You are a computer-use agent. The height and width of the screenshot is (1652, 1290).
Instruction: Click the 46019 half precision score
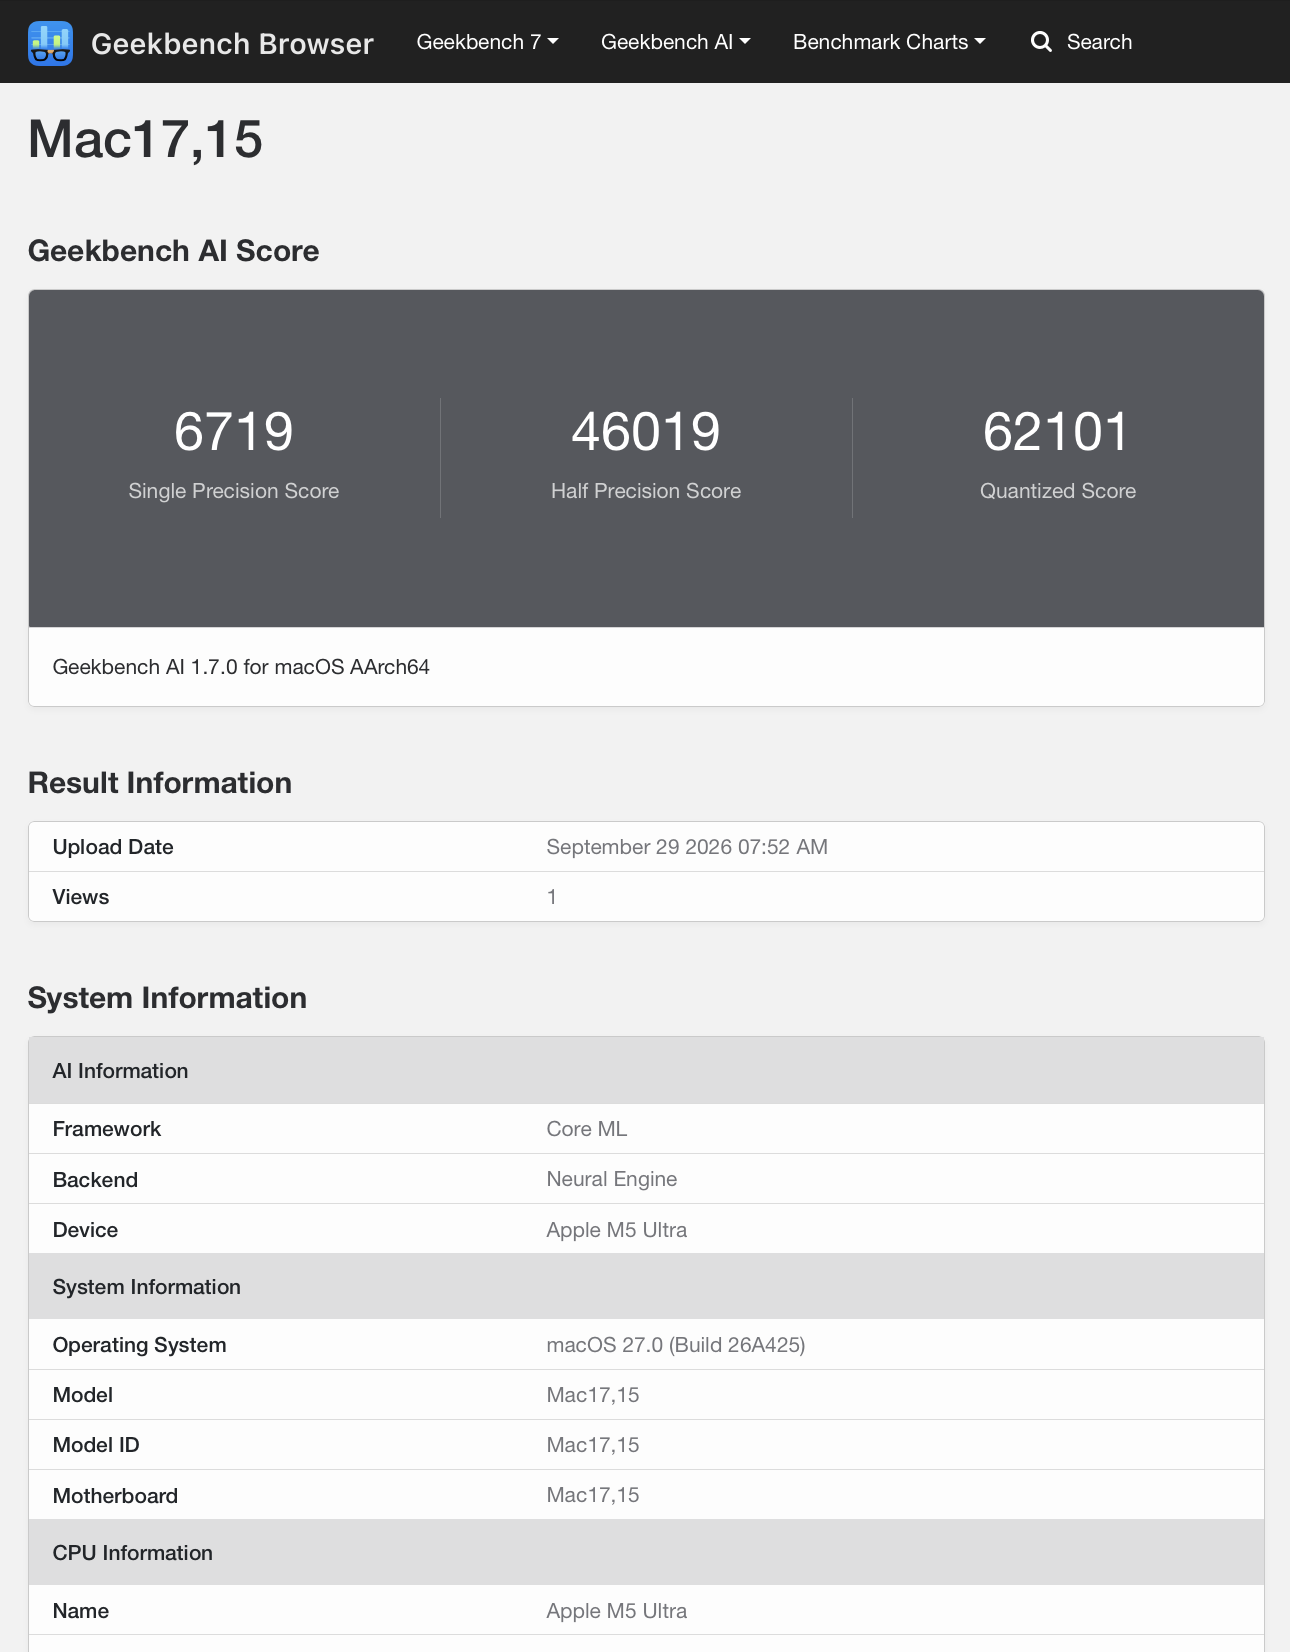coord(646,432)
